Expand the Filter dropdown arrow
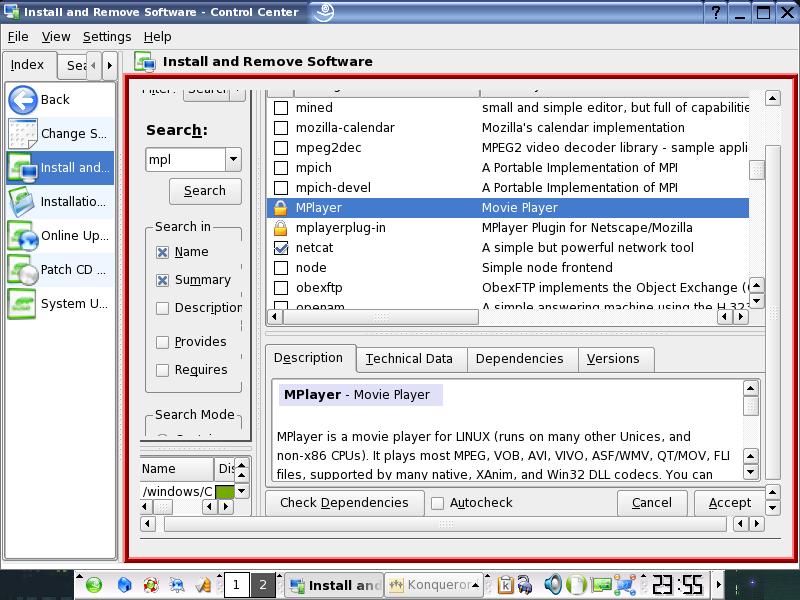Image resolution: width=800 pixels, height=600 pixels. pyautogui.click(x=237, y=91)
